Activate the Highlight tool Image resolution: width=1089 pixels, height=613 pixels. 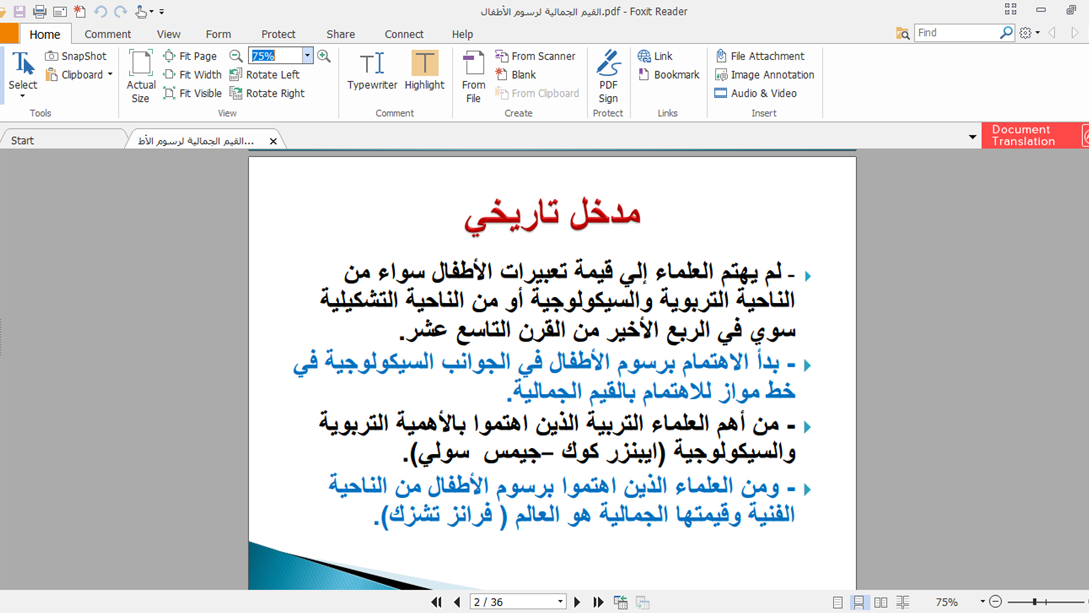click(x=424, y=71)
